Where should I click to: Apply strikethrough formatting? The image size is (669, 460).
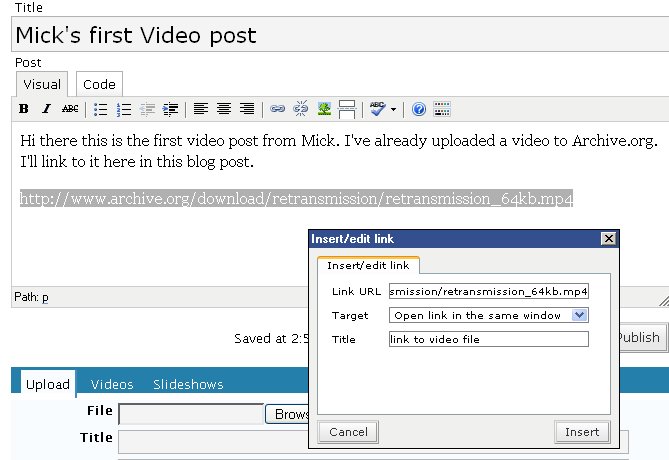pyautogui.click(x=70, y=109)
